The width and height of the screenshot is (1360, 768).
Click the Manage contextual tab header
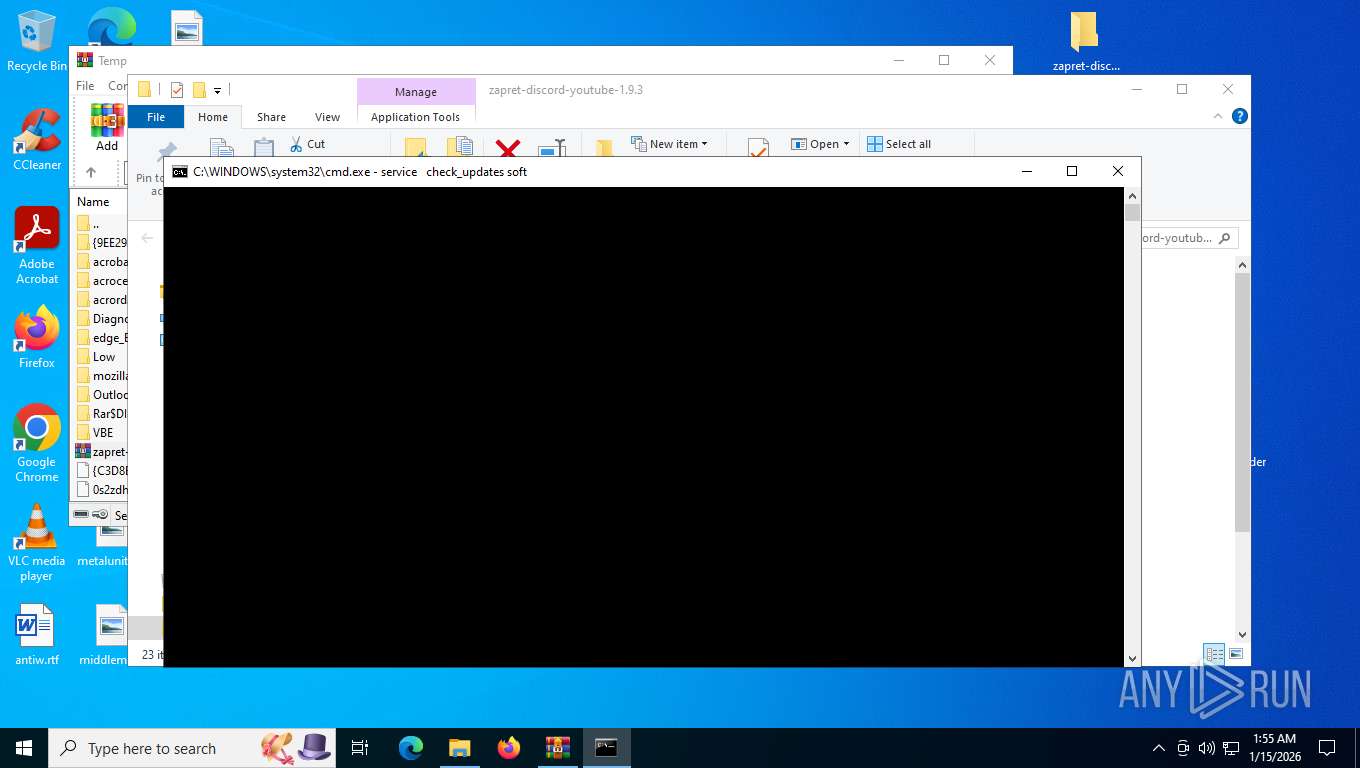[x=415, y=91]
